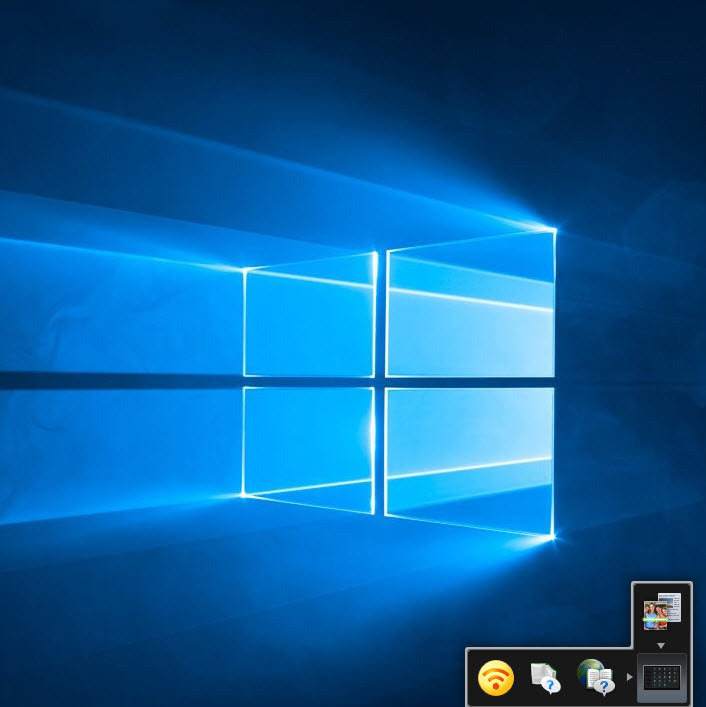This screenshot has width=706, height=707.
Task: Open the document help icon with question mark
Action: (x=545, y=678)
